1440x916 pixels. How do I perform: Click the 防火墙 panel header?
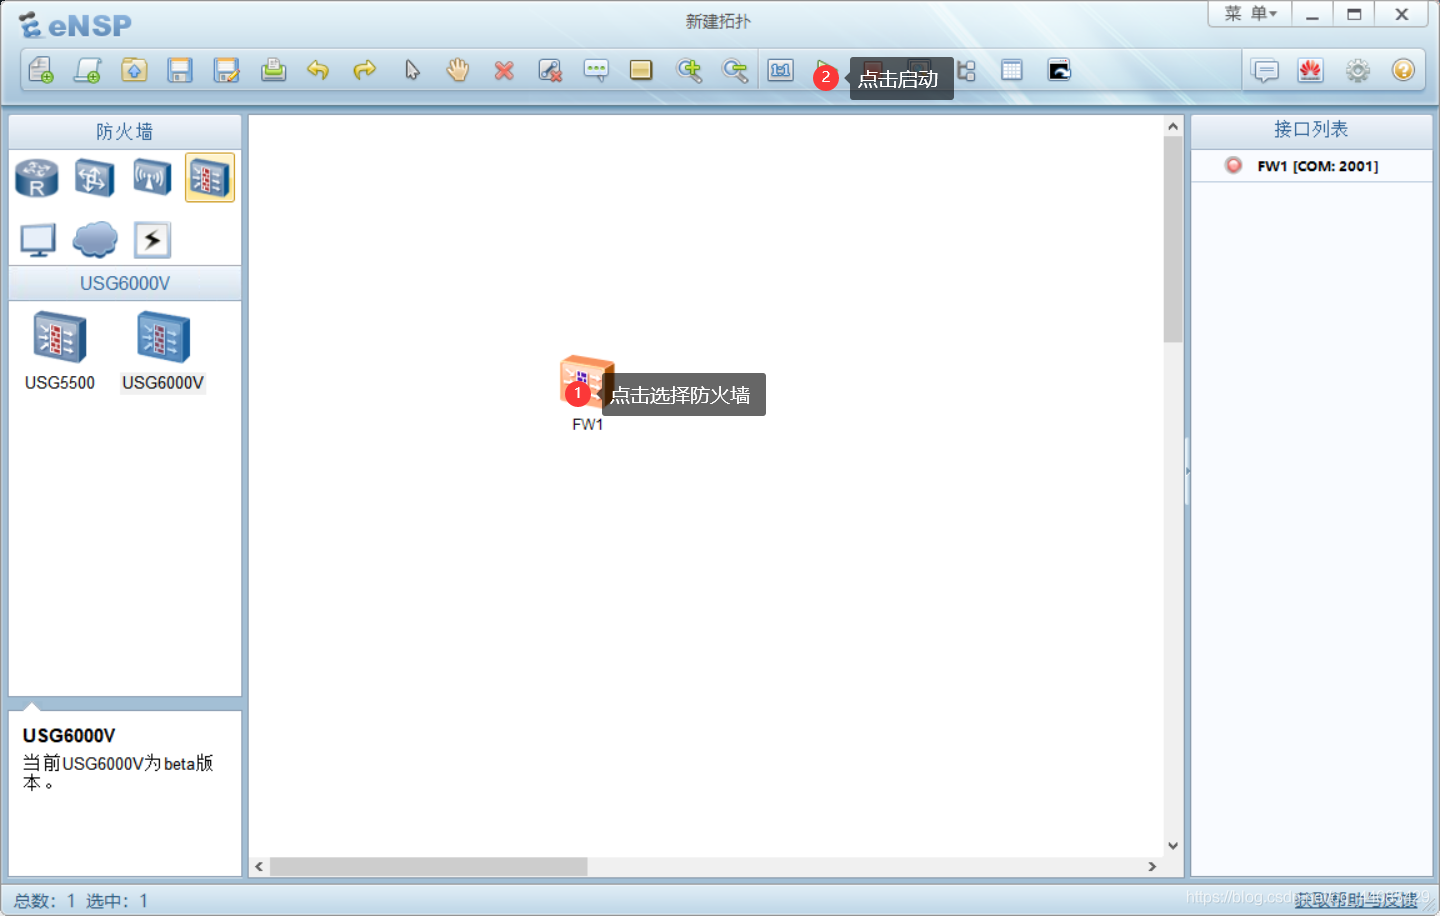125,132
